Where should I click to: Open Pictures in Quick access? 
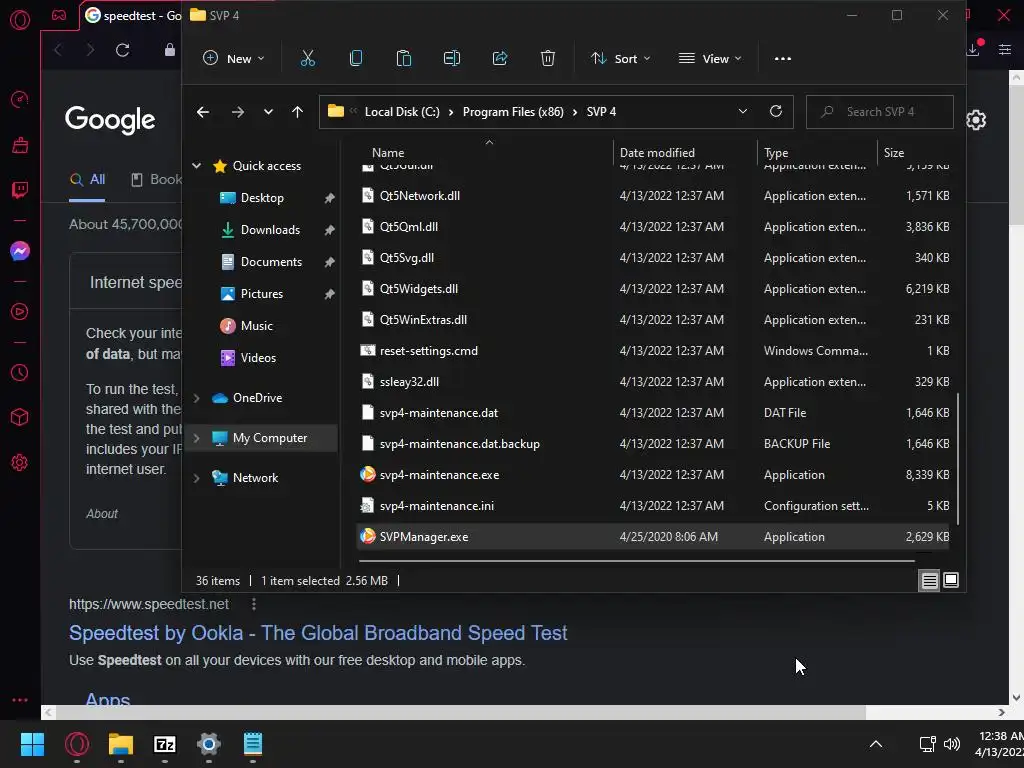point(261,294)
